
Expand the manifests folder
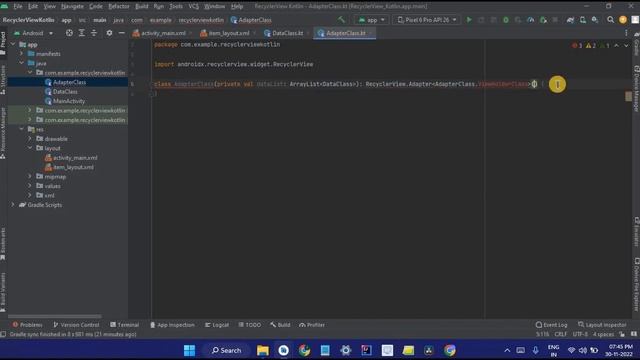pos(22,53)
